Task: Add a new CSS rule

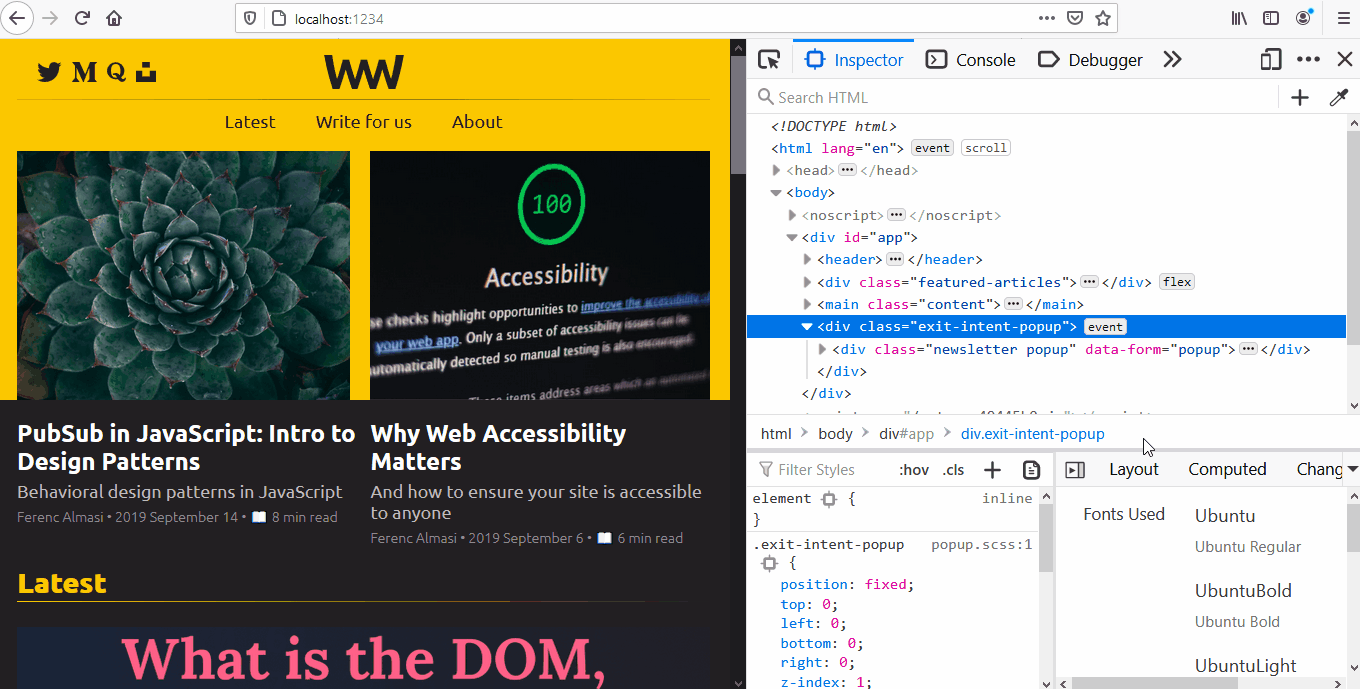Action: 991,469
